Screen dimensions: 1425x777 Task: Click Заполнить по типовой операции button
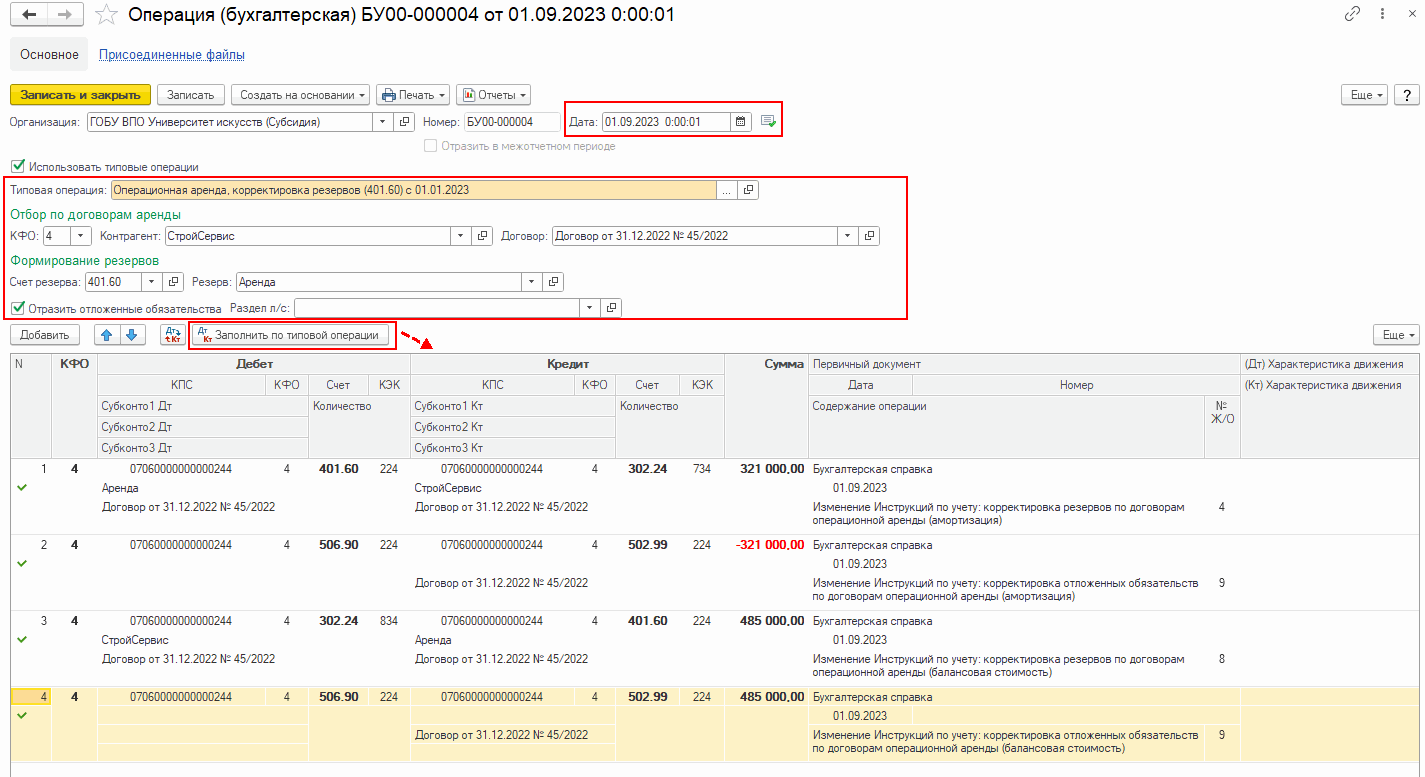coord(291,335)
